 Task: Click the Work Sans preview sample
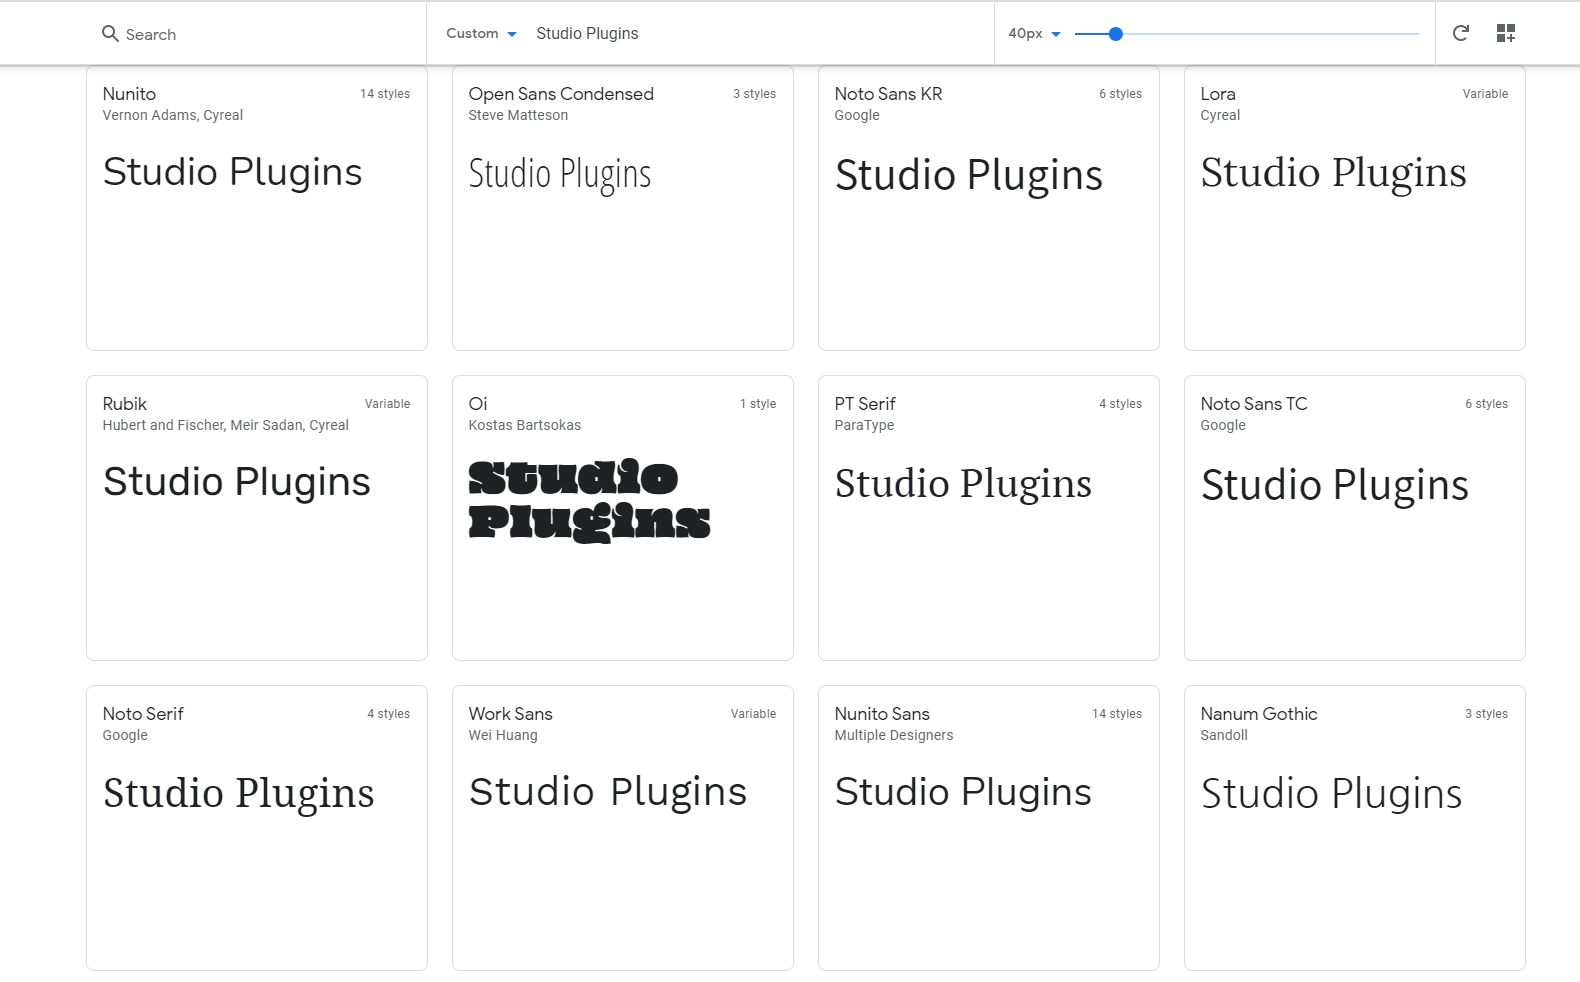tap(608, 793)
